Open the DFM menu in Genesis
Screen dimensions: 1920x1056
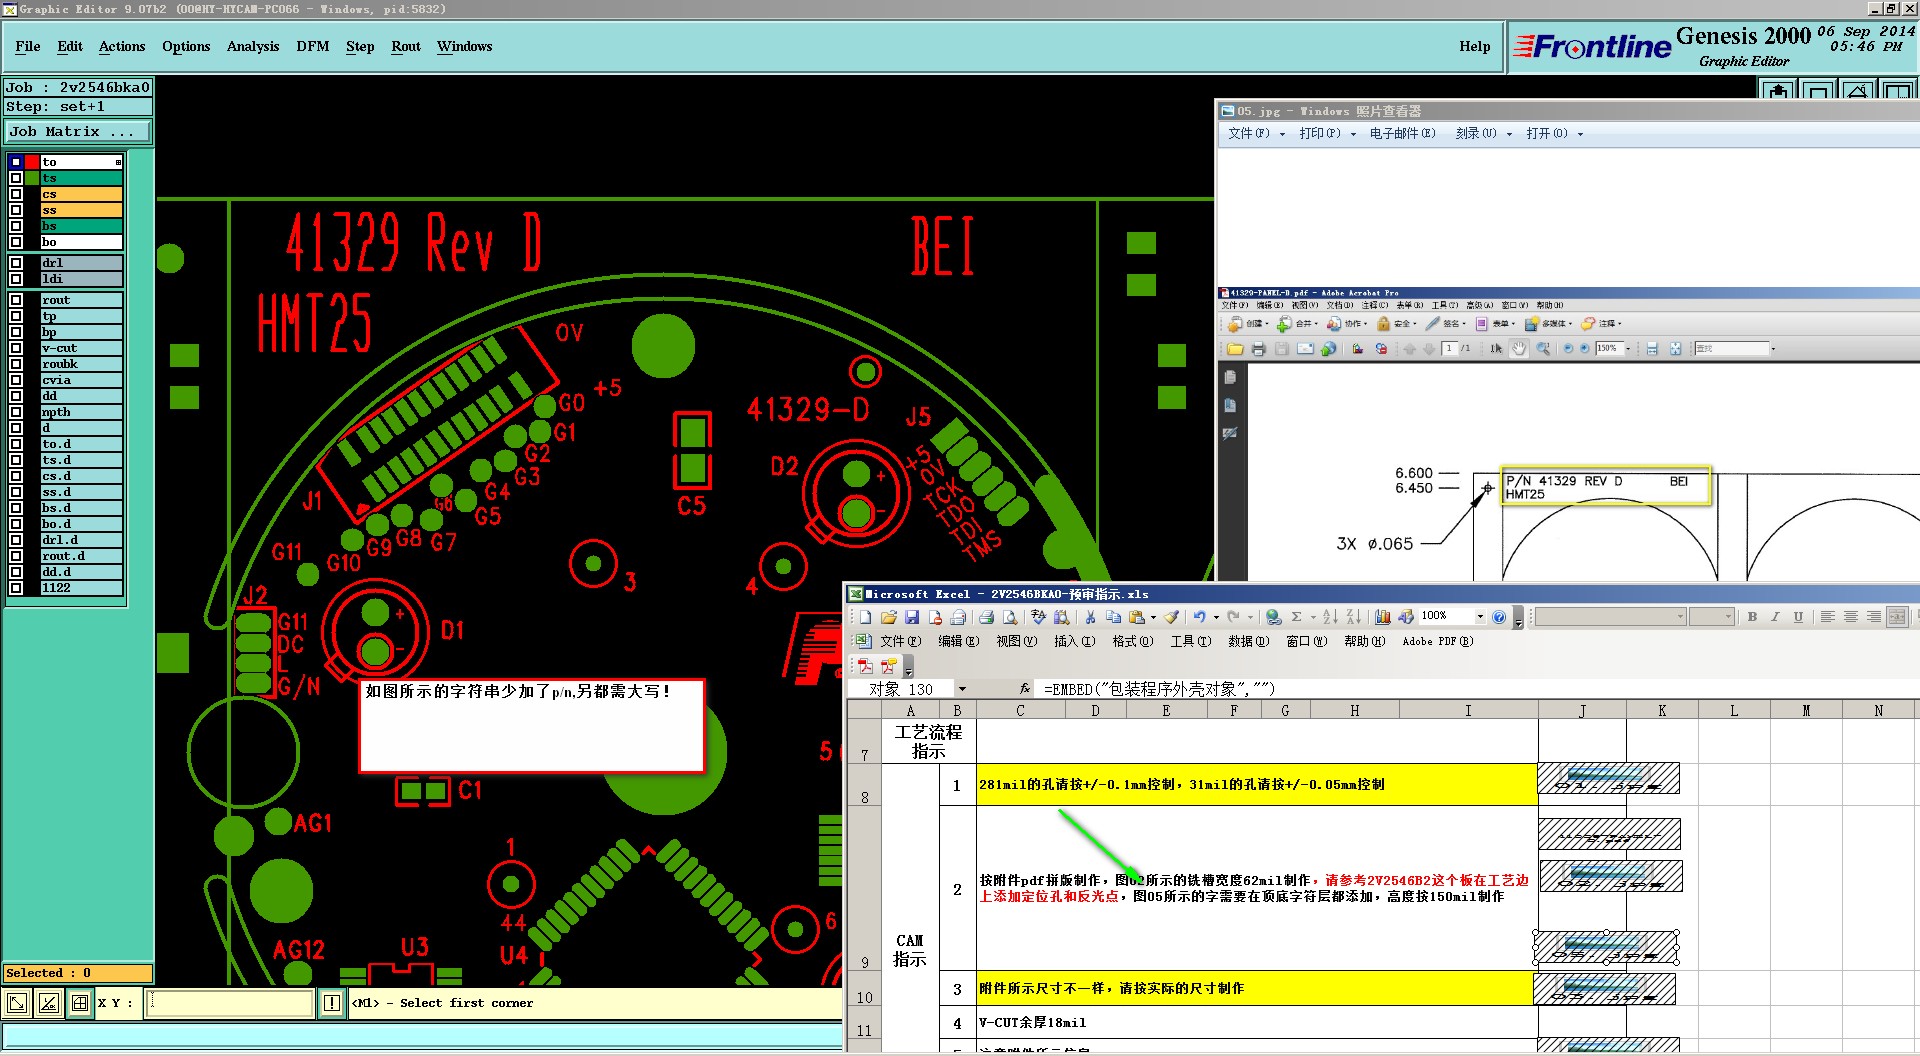click(312, 46)
